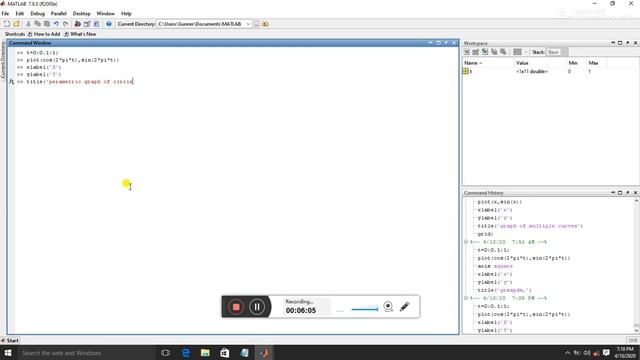640x360 pixels.
Task: Select 'axis square' in Command History
Action: point(495,266)
